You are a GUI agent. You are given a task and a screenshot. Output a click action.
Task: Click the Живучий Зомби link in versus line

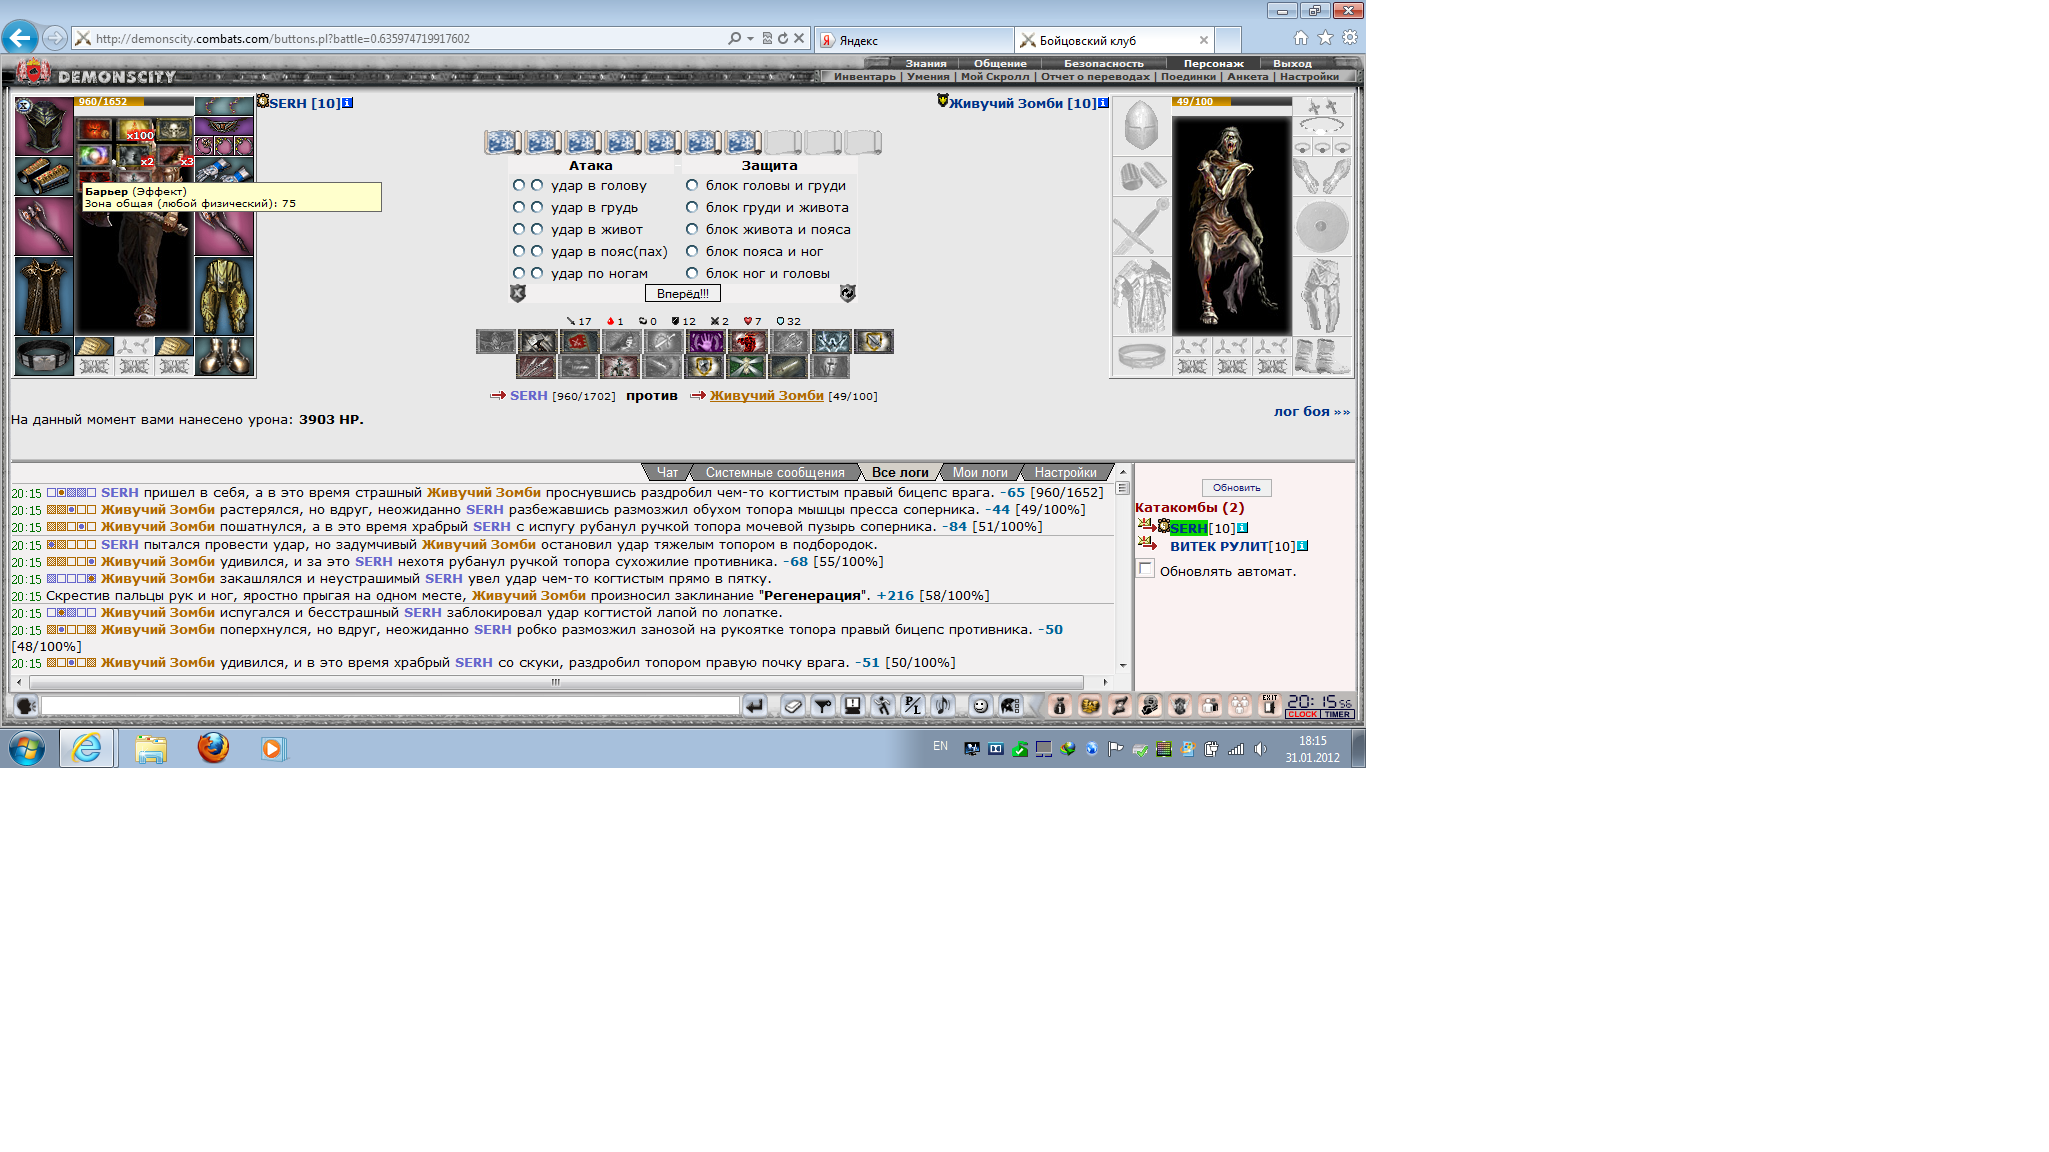(x=767, y=396)
